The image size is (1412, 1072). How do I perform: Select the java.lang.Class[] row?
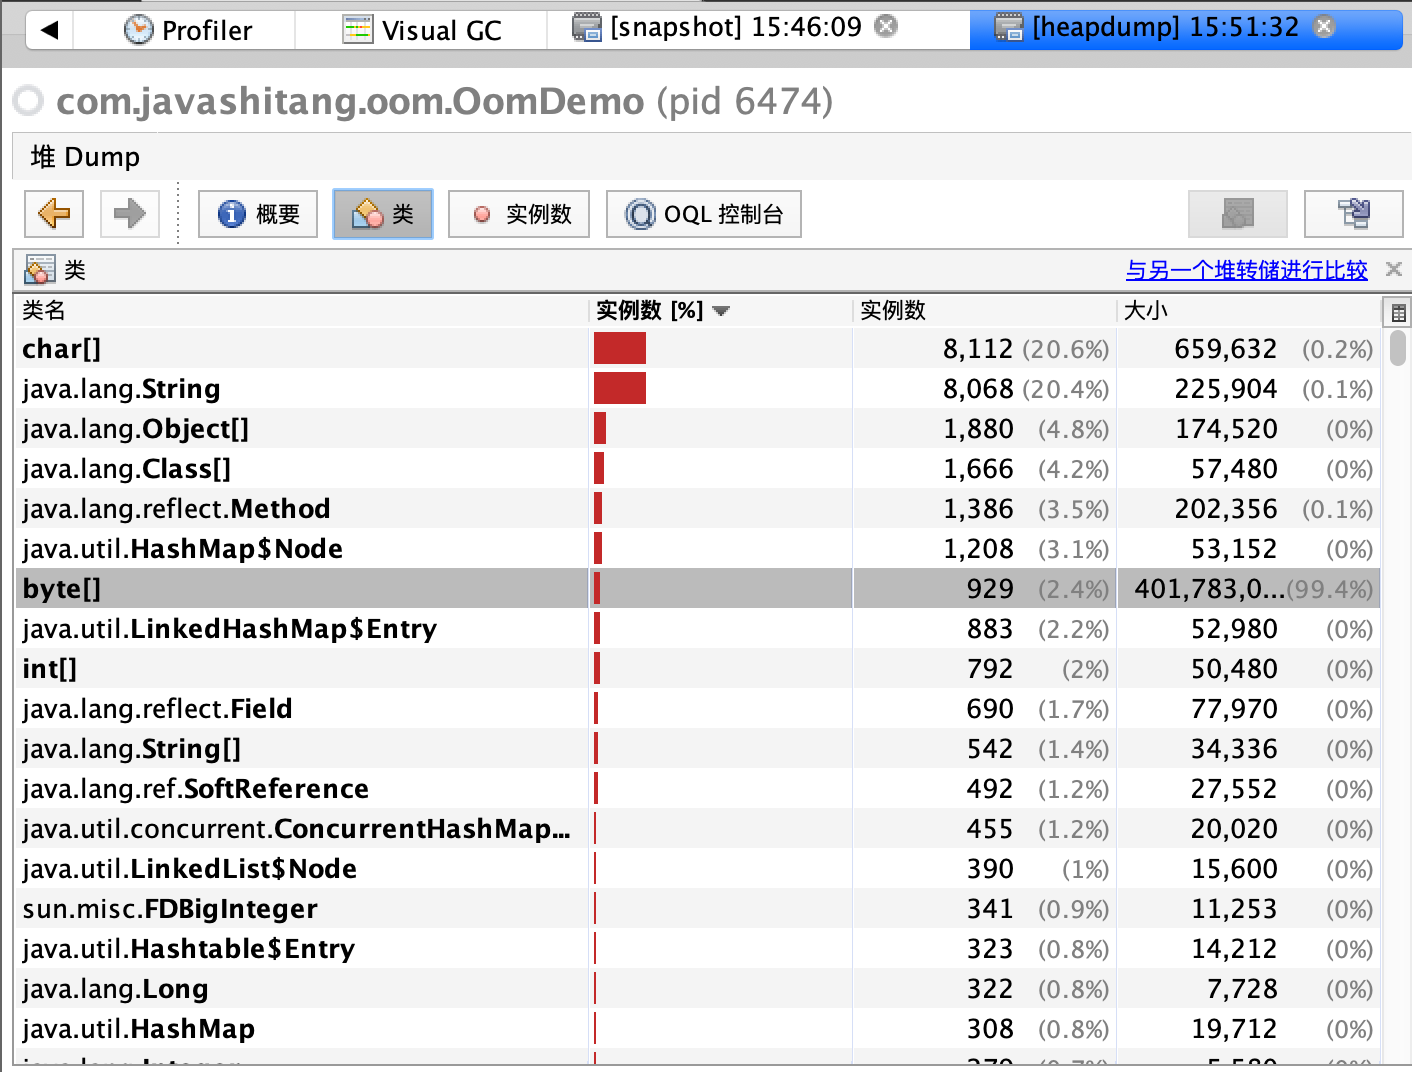[x=698, y=468]
